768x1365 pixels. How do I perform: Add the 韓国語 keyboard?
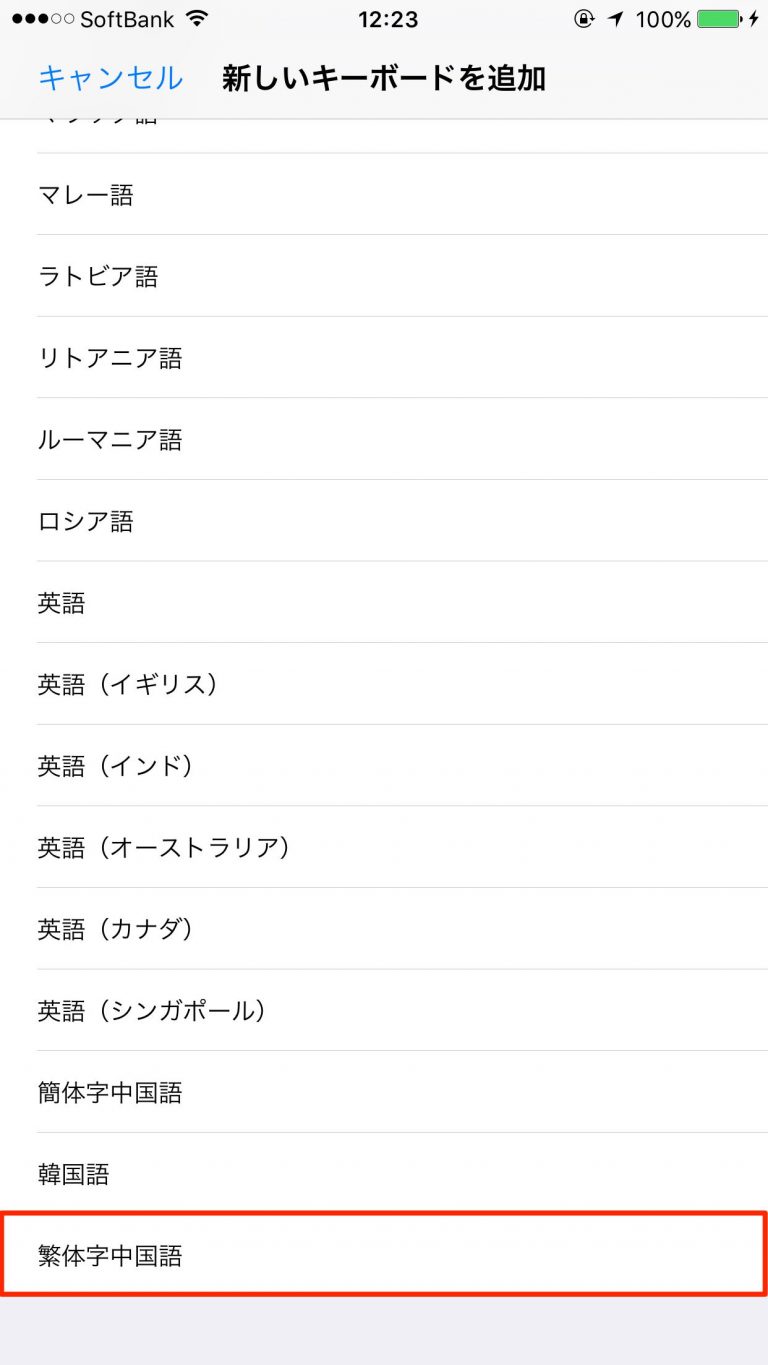[74, 1174]
